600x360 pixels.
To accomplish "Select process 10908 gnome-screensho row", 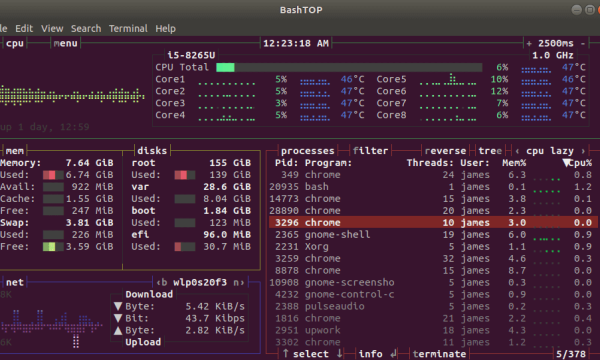I will click(x=433, y=282).
